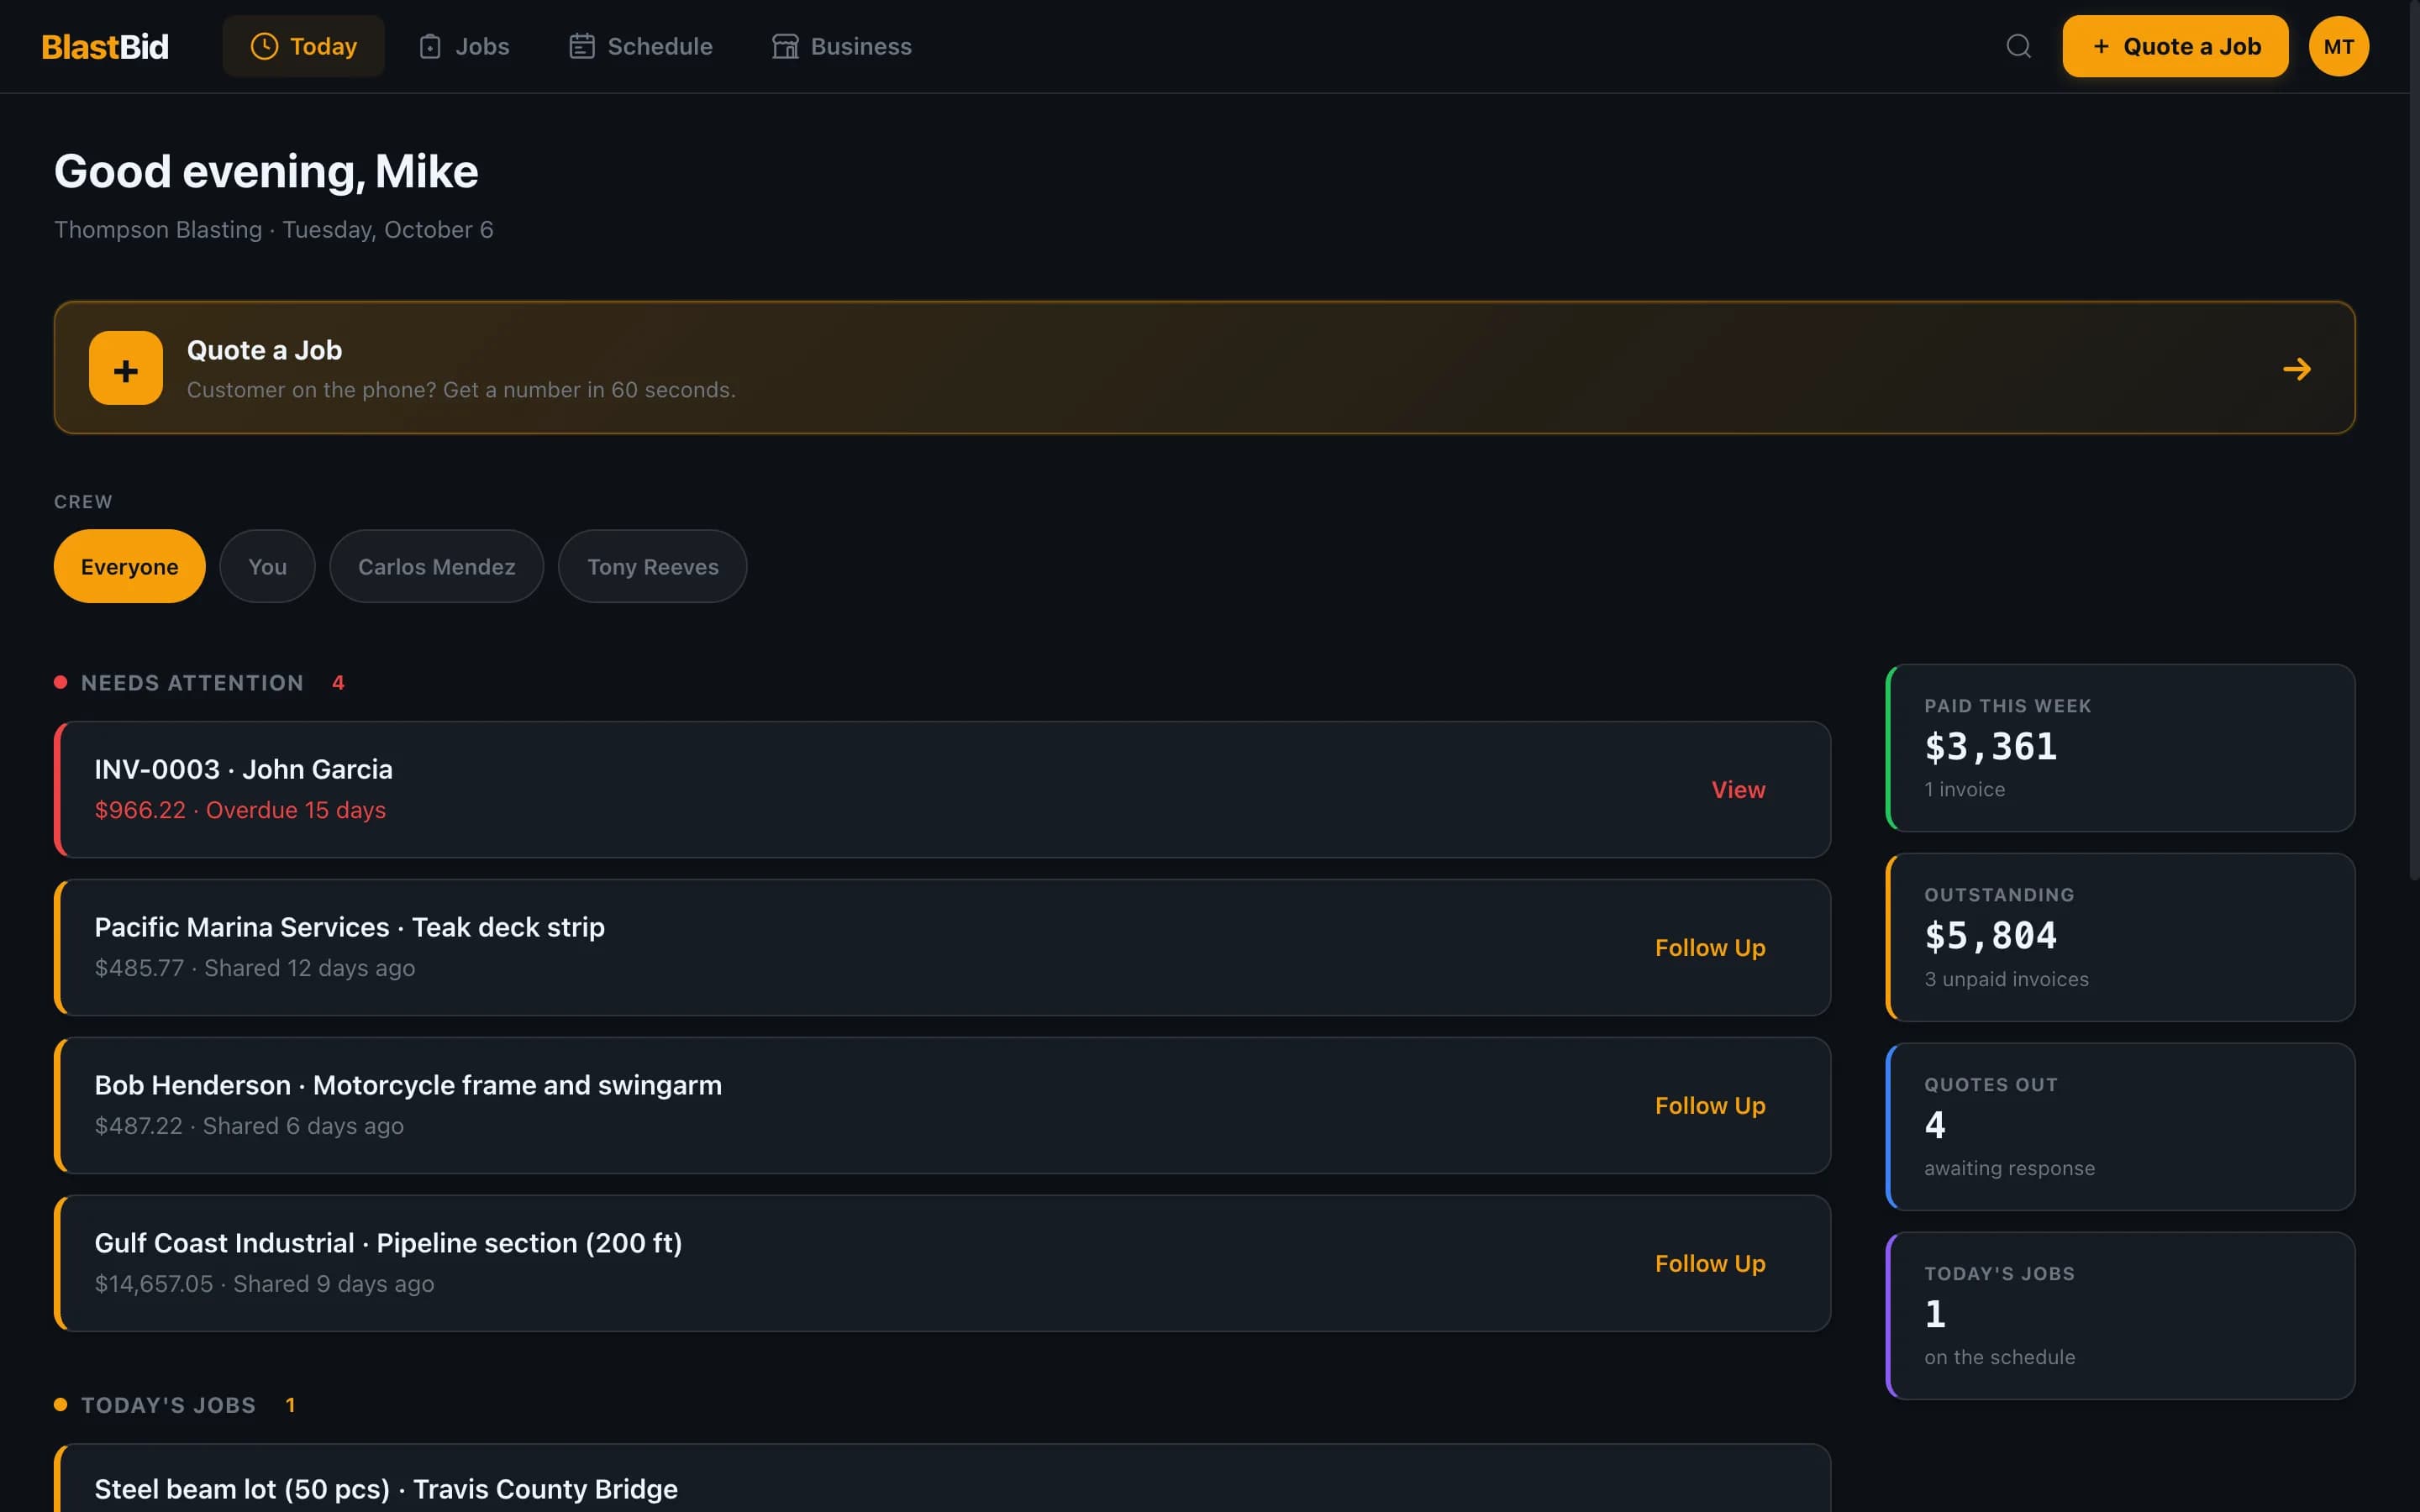
Task: Click the BlastBid logo
Action: 105,47
